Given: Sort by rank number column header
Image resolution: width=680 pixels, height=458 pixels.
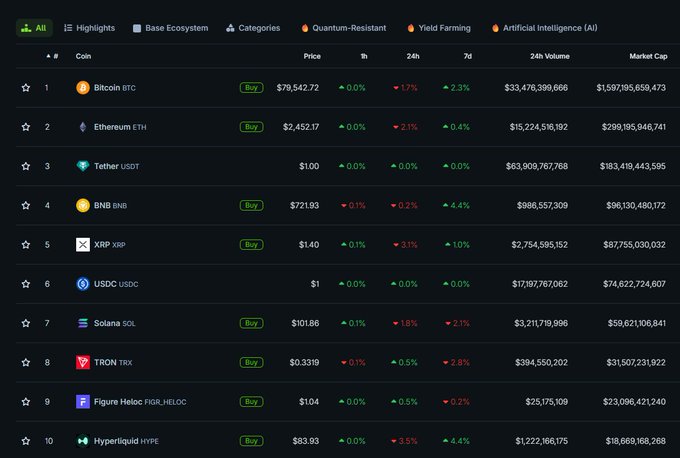Looking at the screenshot, I should tap(52, 56).
